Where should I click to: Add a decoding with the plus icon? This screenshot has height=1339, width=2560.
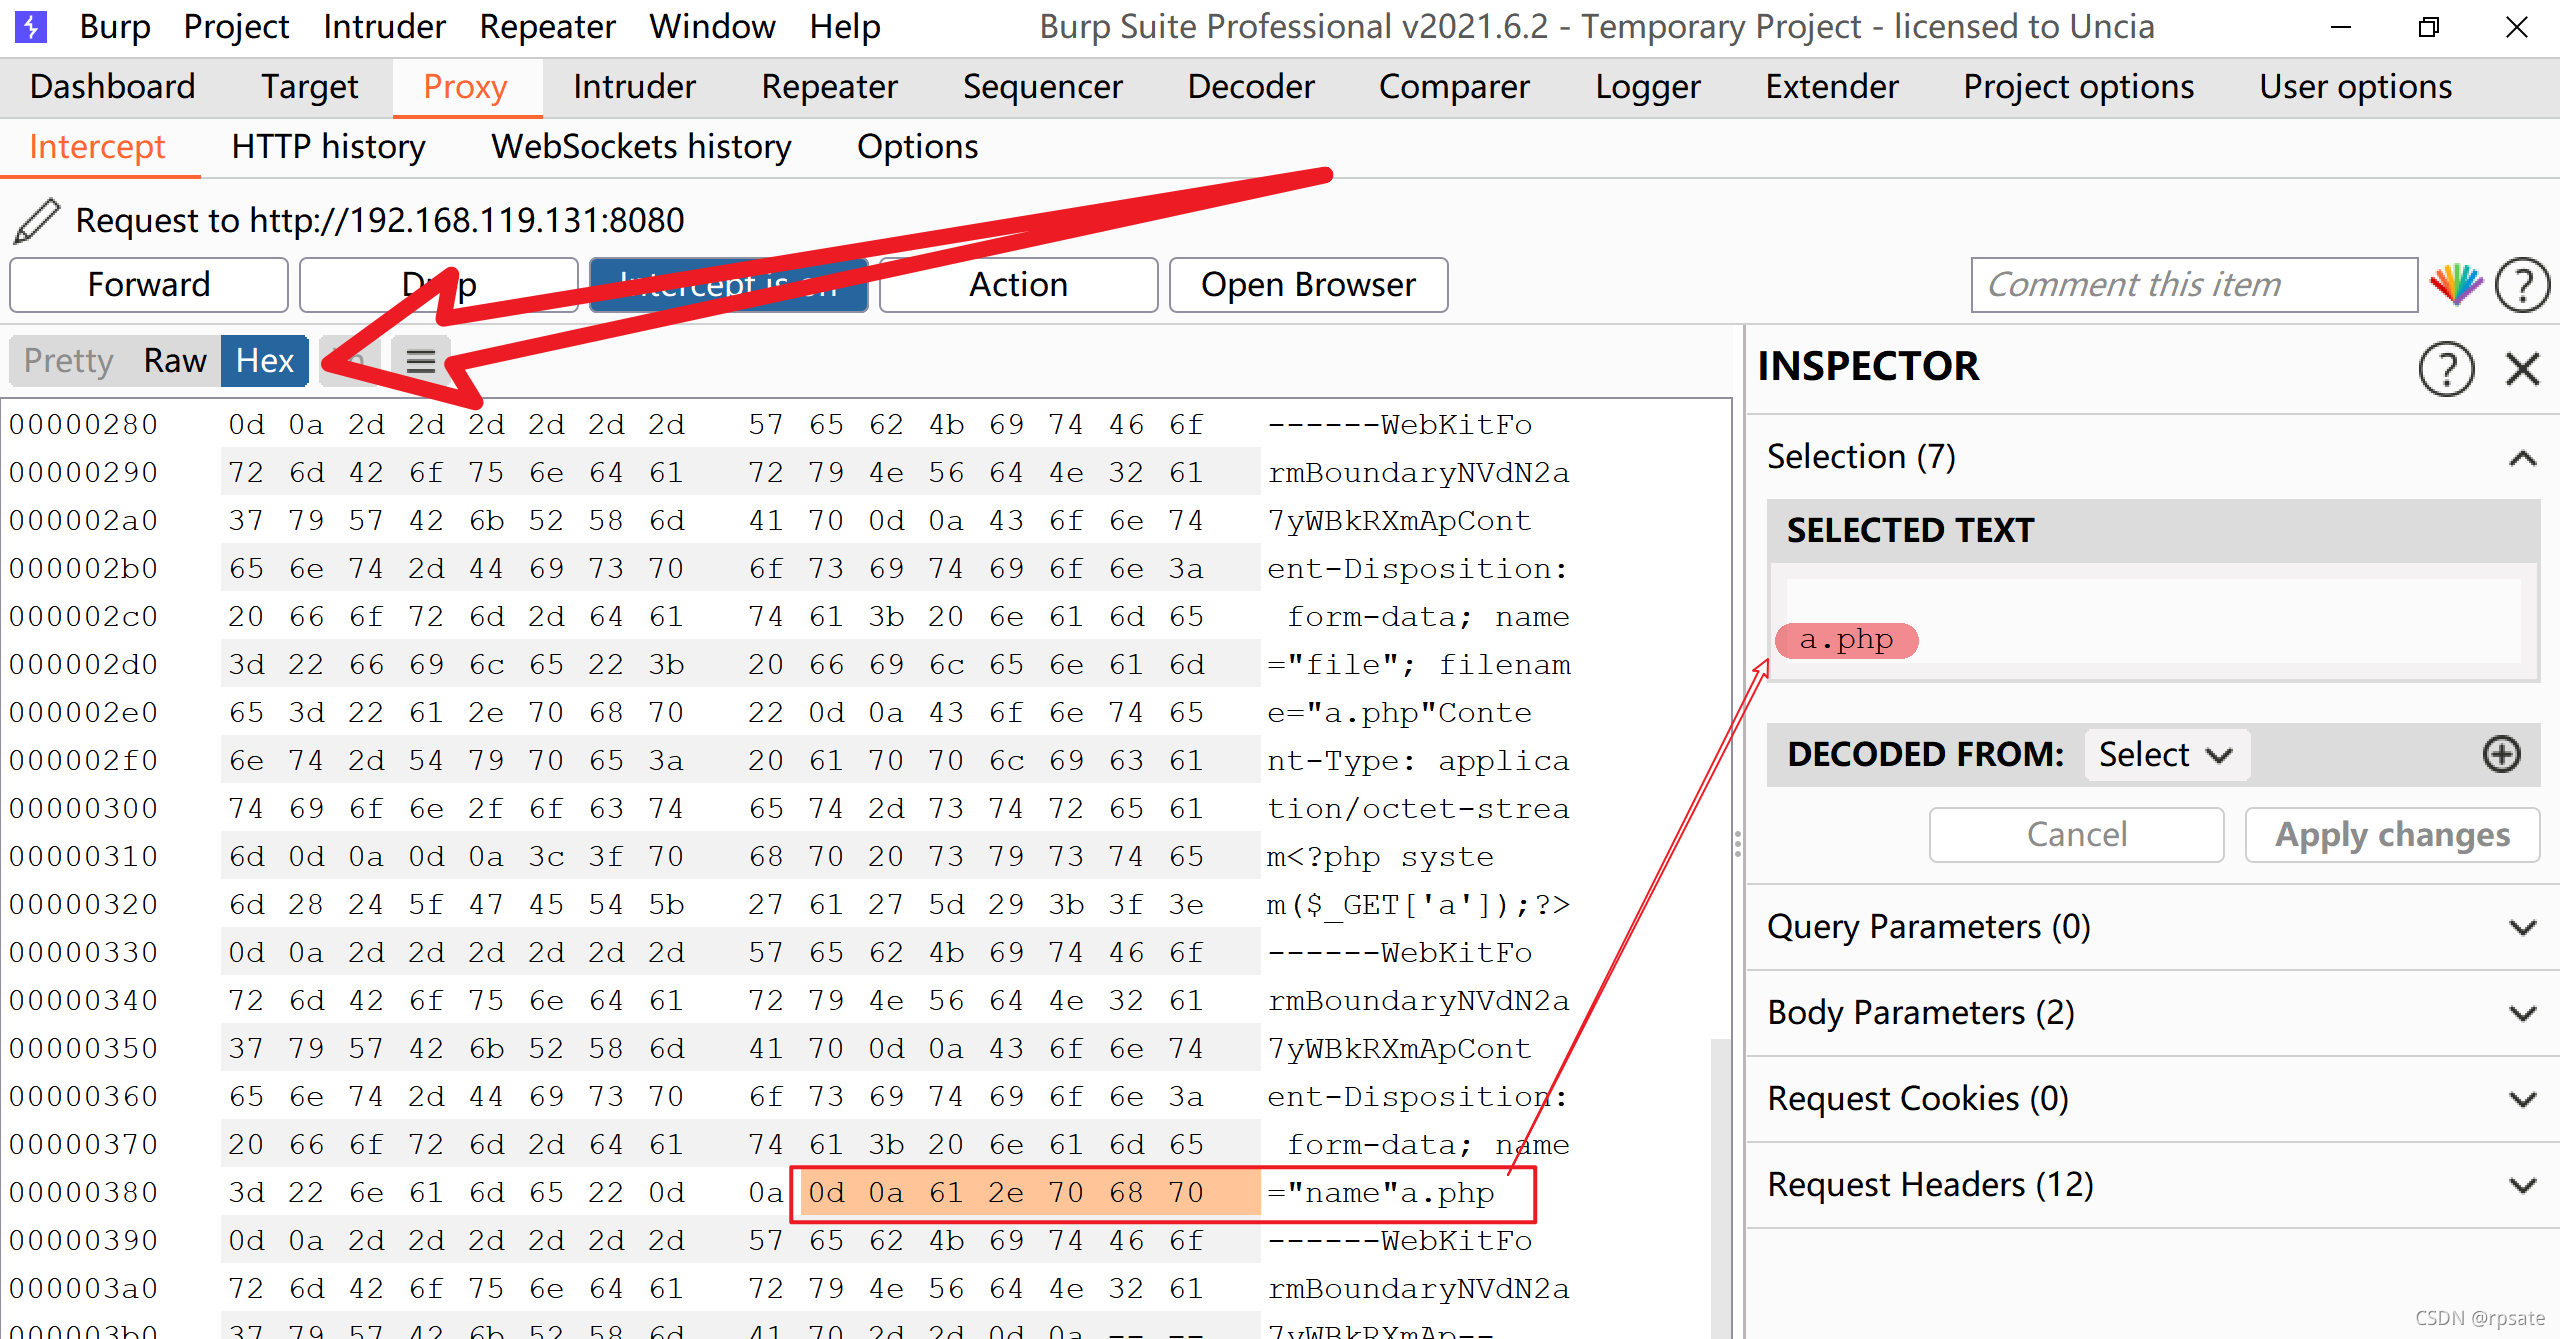tap(2501, 754)
